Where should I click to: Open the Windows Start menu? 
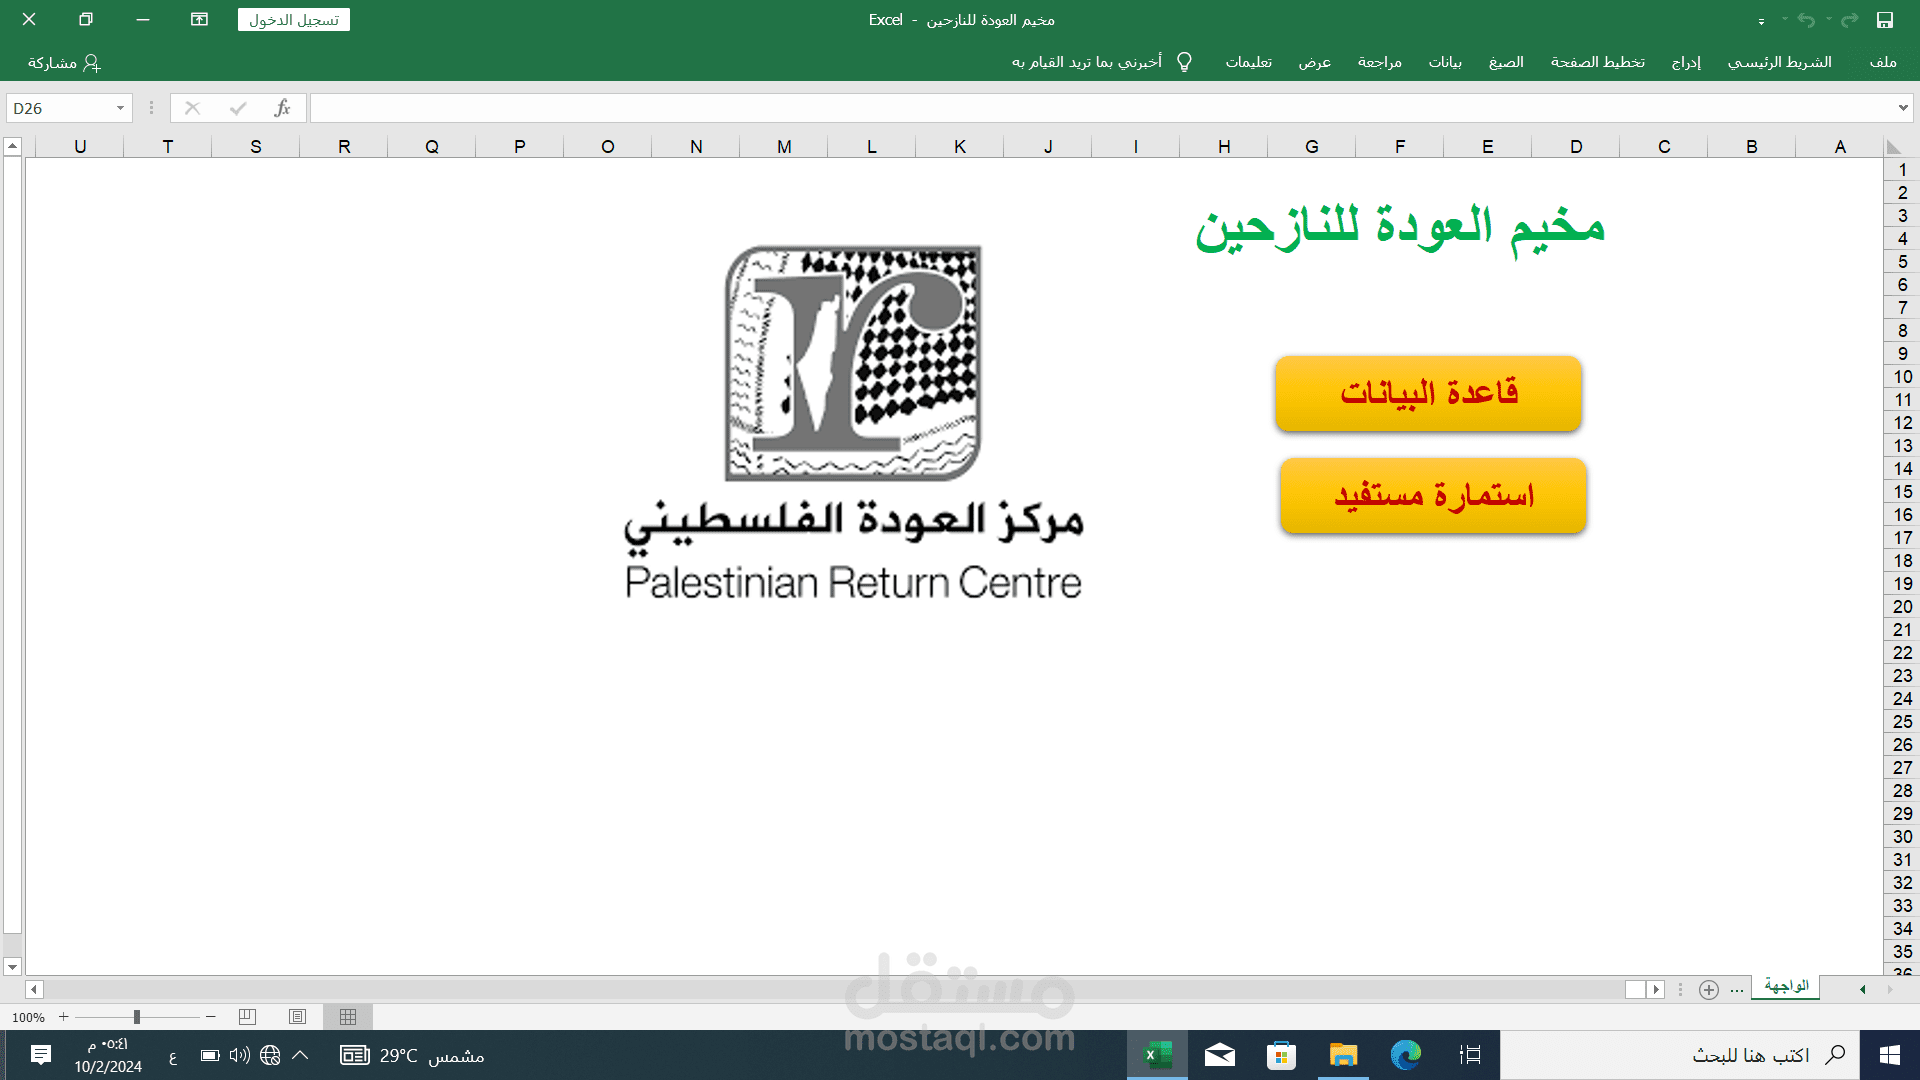(1890, 1055)
